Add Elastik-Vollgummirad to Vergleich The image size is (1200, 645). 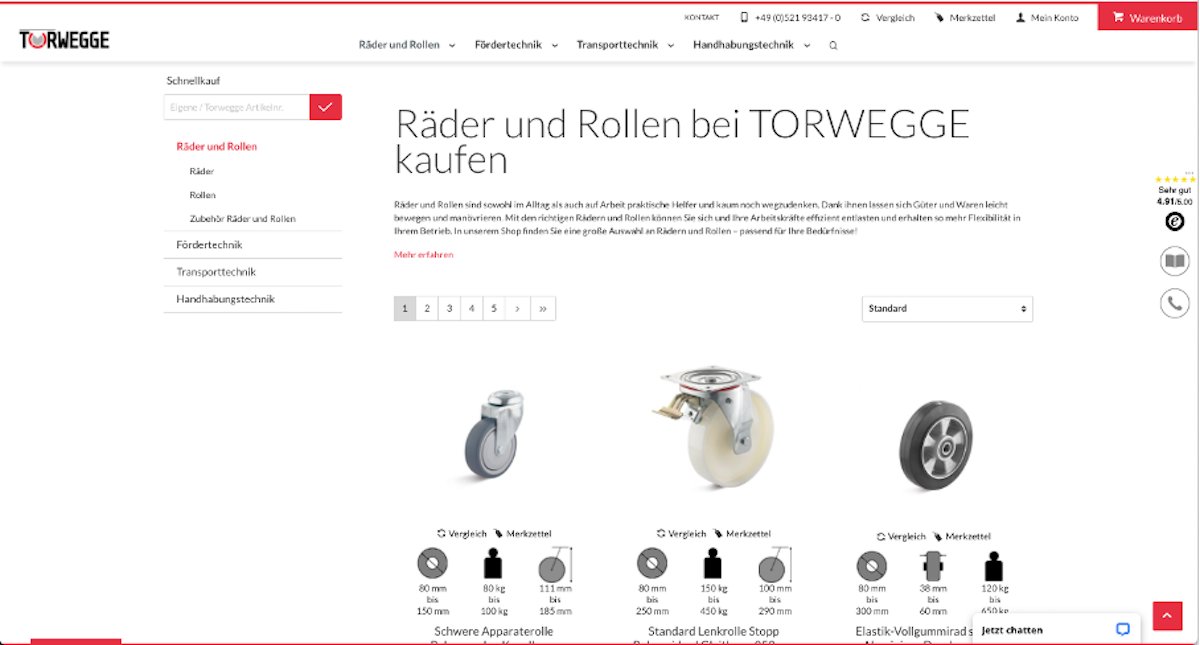click(901, 537)
